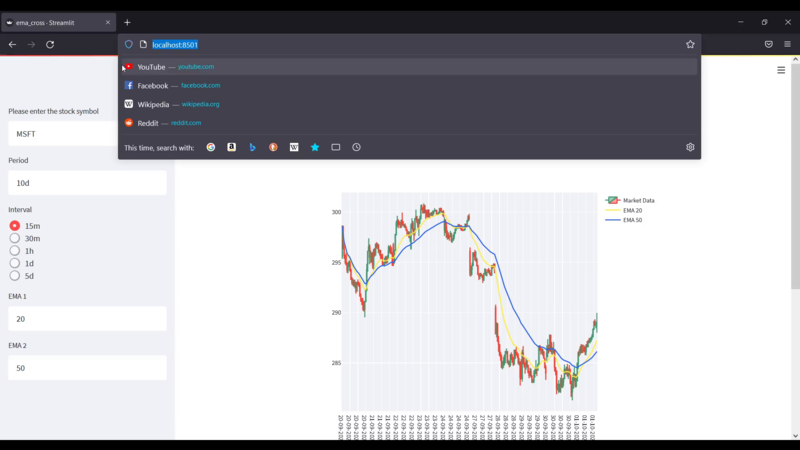Search with Bing engine icon
The width and height of the screenshot is (800, 450).
pos(253,147)
